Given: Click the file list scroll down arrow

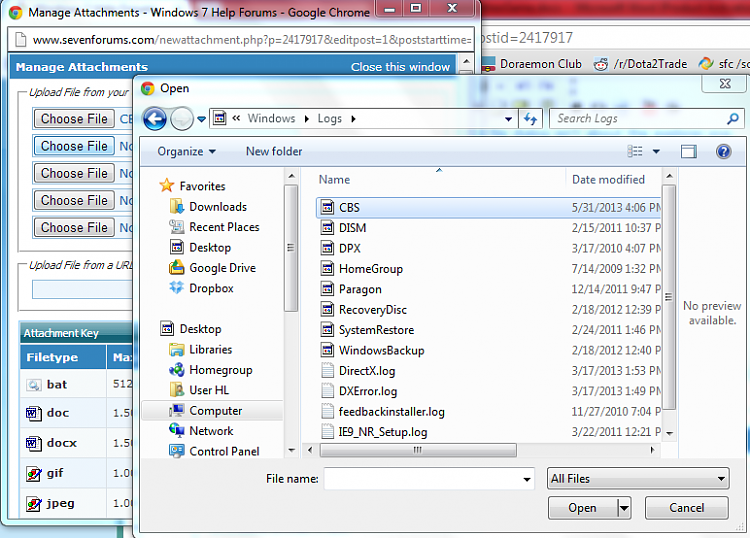Looking at the screenshot, I should tap(670, 434).
